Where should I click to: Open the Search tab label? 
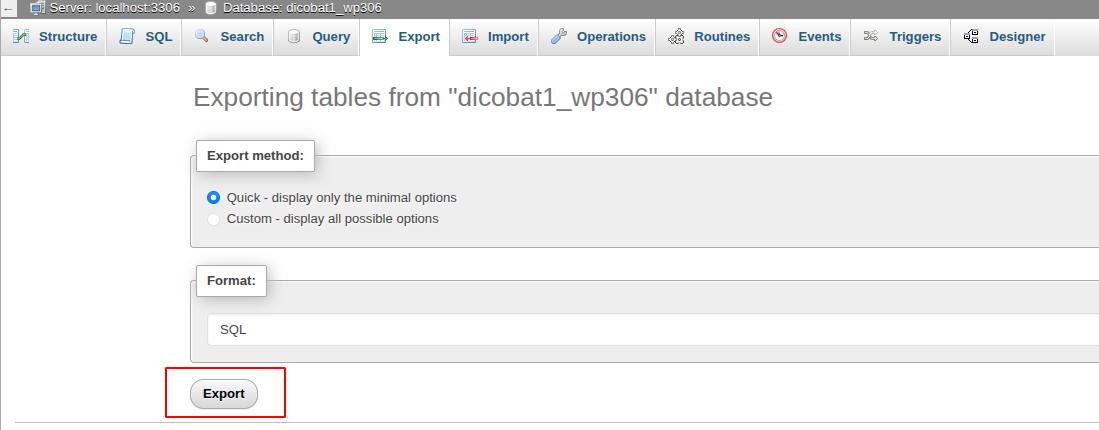click(x=243, y=36)
